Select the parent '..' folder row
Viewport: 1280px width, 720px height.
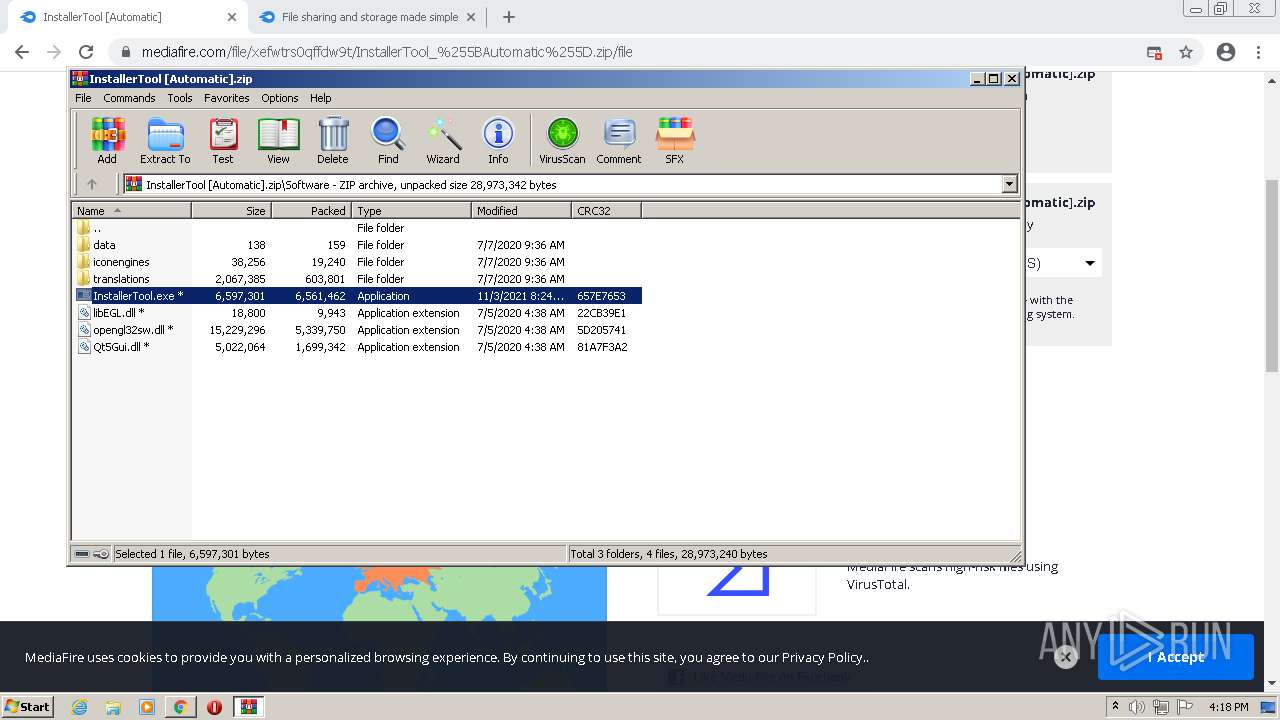pyautogui.click(x=357, y=228)
